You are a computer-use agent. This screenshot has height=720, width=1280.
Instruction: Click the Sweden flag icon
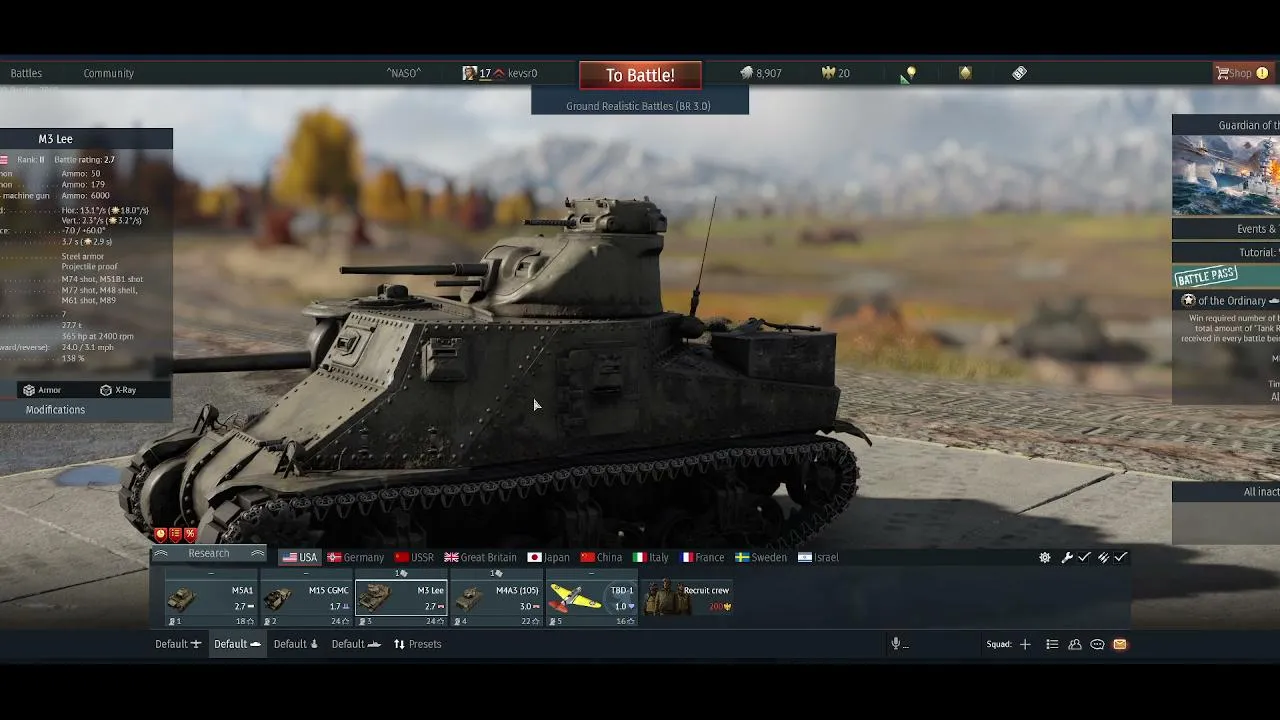(742, 558)
